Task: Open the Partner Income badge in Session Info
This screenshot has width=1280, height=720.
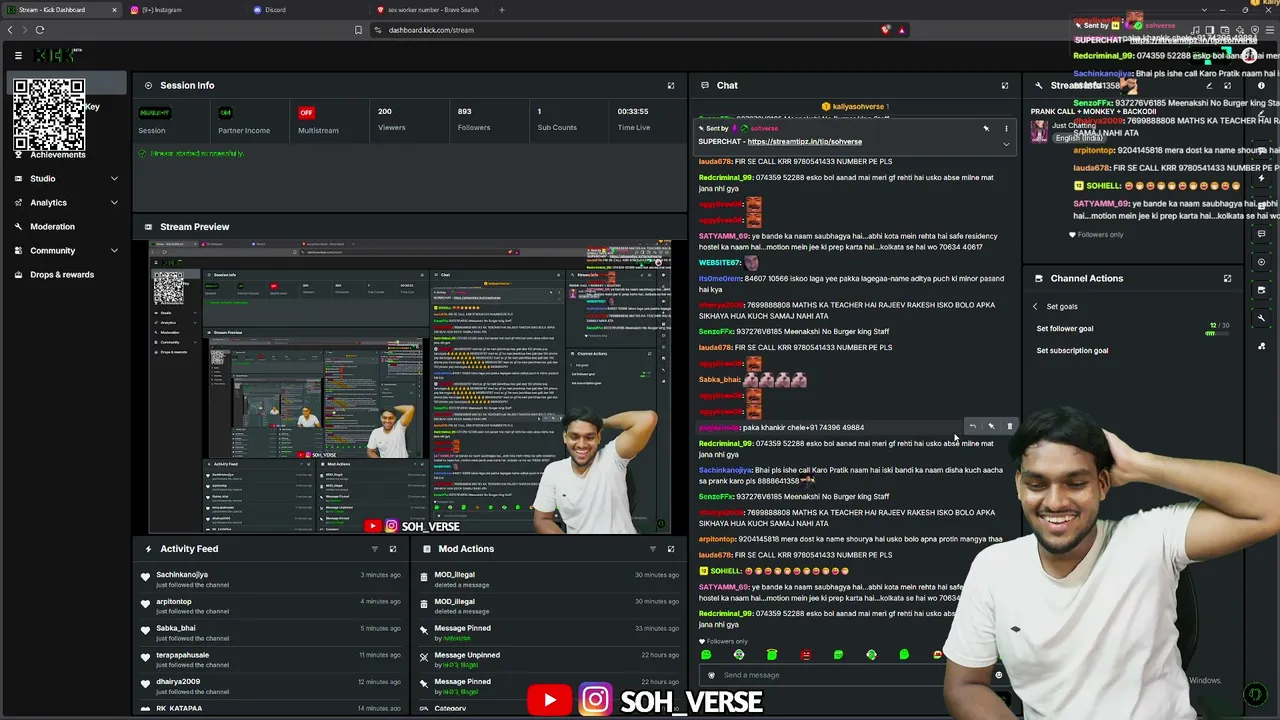Action: [225, 112]
